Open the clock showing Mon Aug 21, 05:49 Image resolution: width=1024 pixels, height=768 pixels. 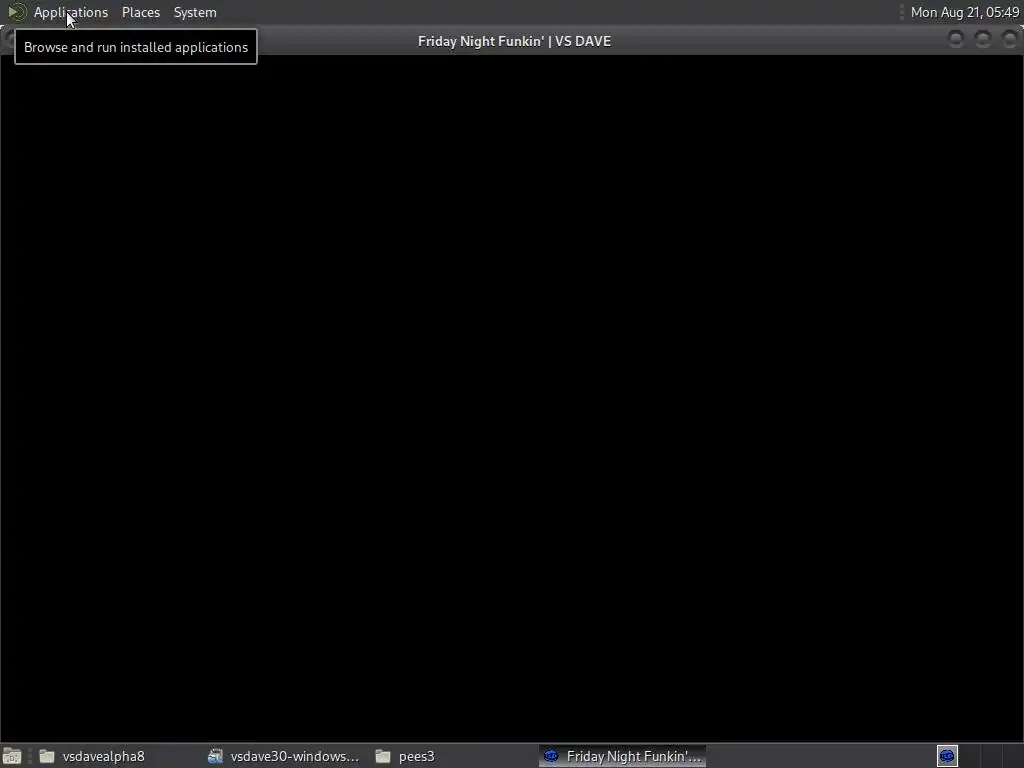(x=965, y=12)
